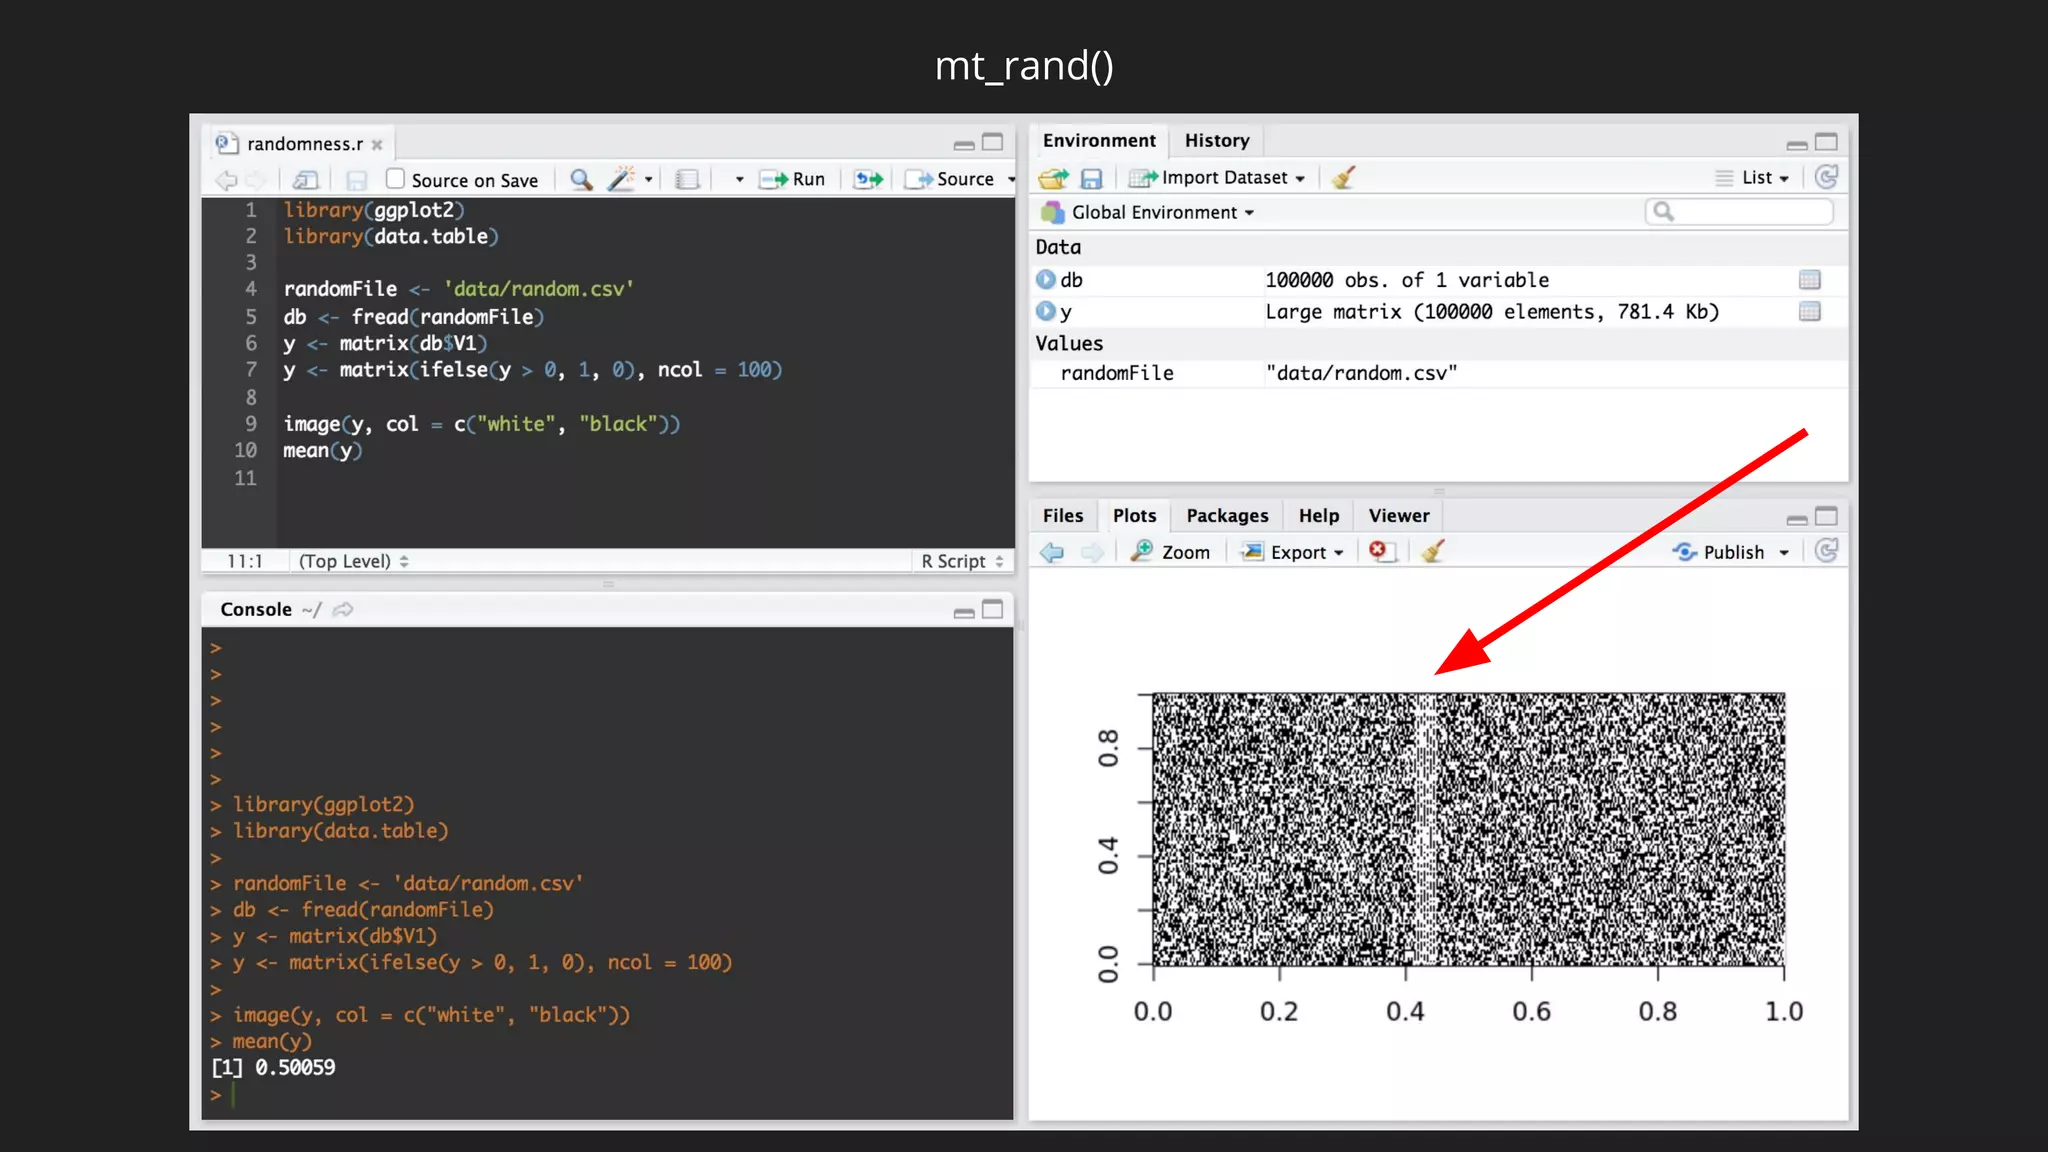
Task: Clear workspace with broom icon in Environment pane
Action: pyautogui.click(x=1343, y=178)
